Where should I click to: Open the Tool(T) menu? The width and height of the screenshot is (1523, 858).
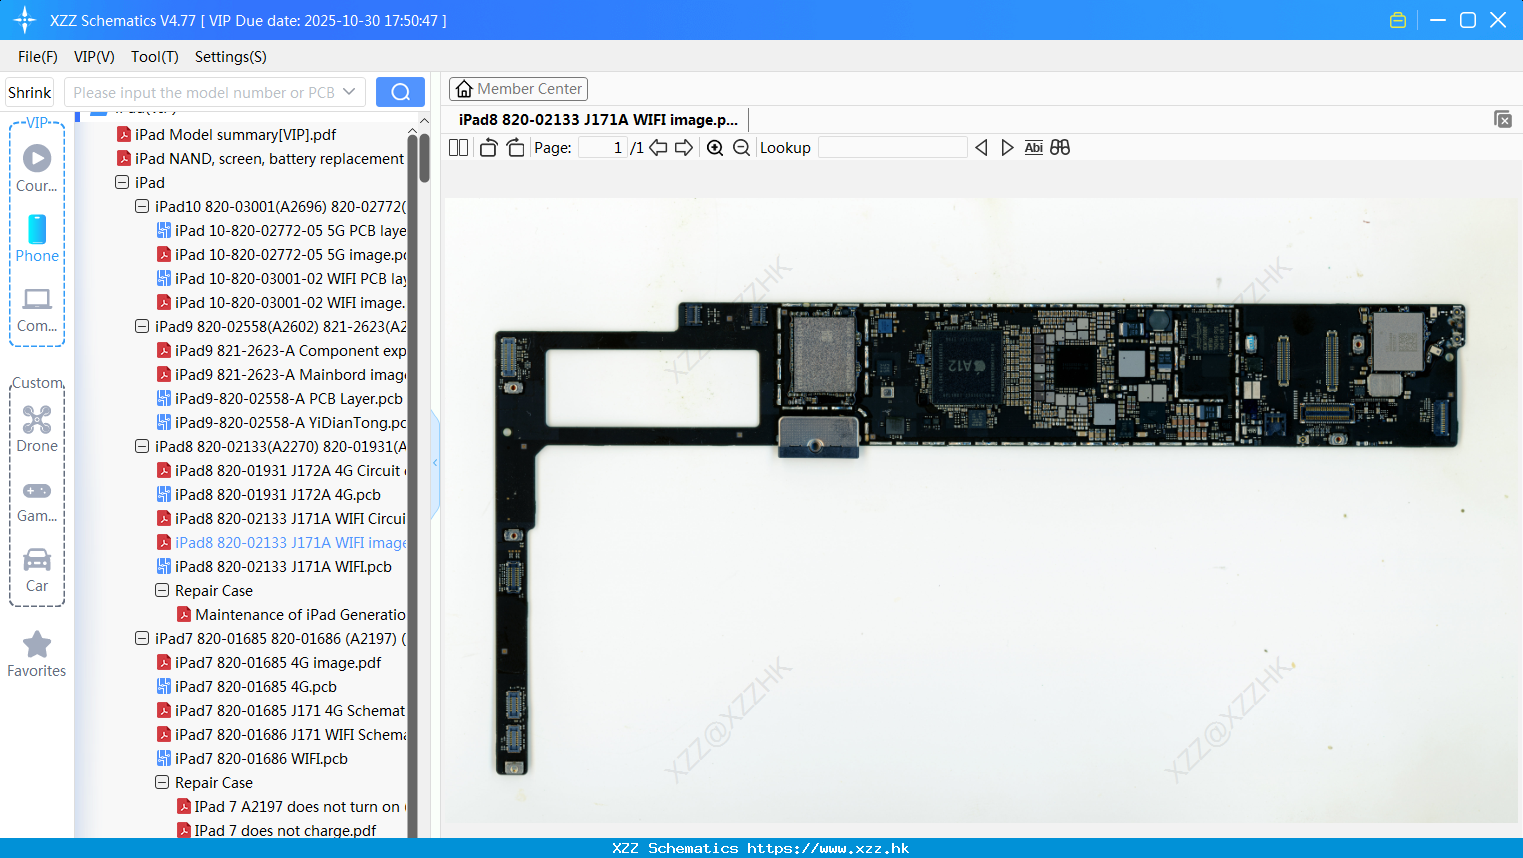[x=155, y=57]
